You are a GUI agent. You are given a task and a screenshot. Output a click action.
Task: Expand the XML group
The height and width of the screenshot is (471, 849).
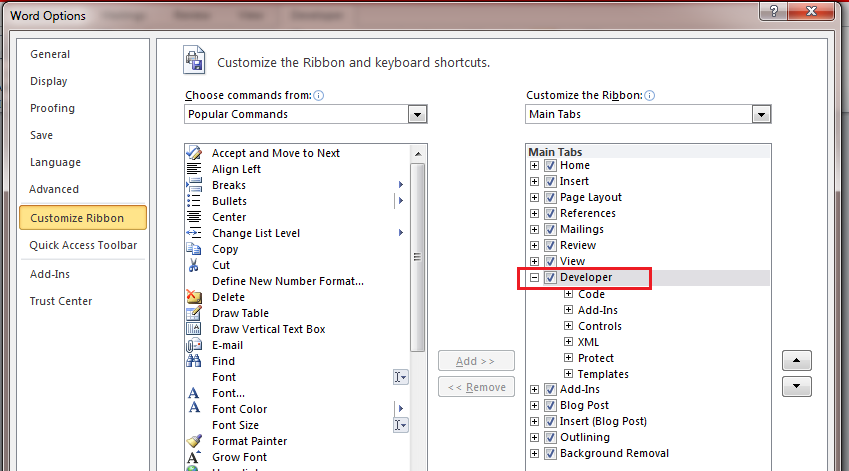569,342
